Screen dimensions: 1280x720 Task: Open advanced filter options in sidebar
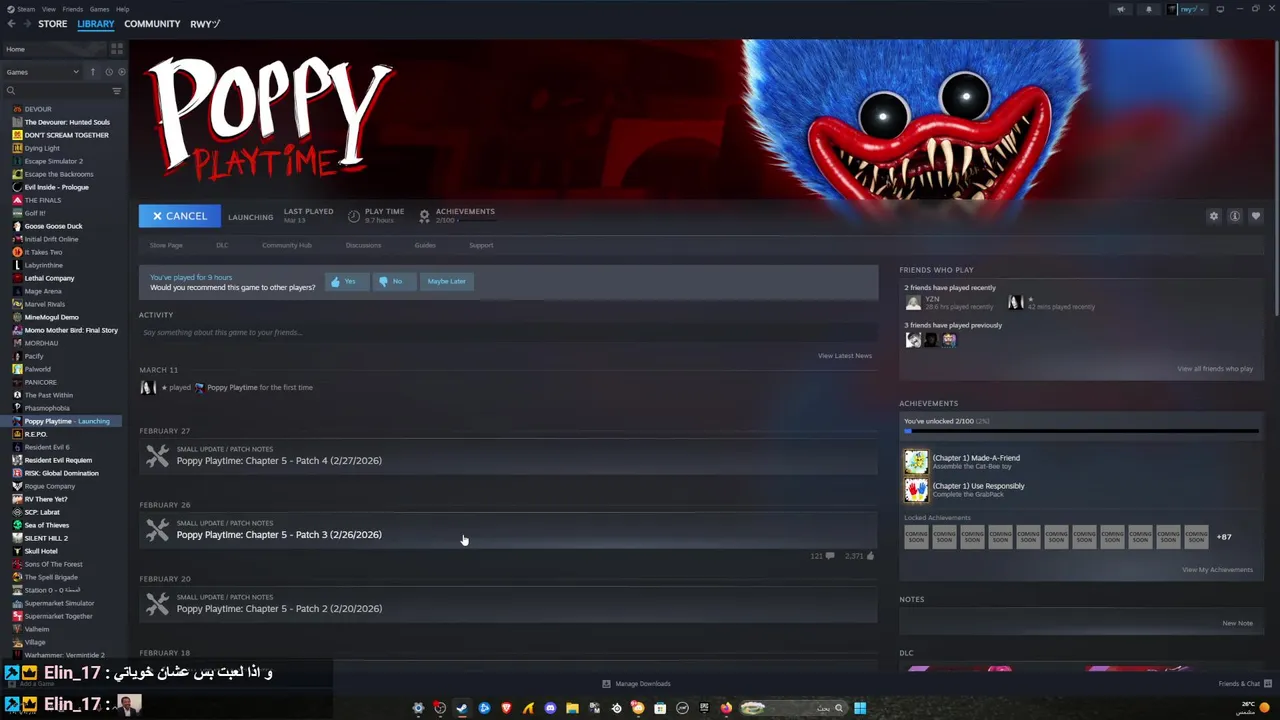click(x=116, y=91)
